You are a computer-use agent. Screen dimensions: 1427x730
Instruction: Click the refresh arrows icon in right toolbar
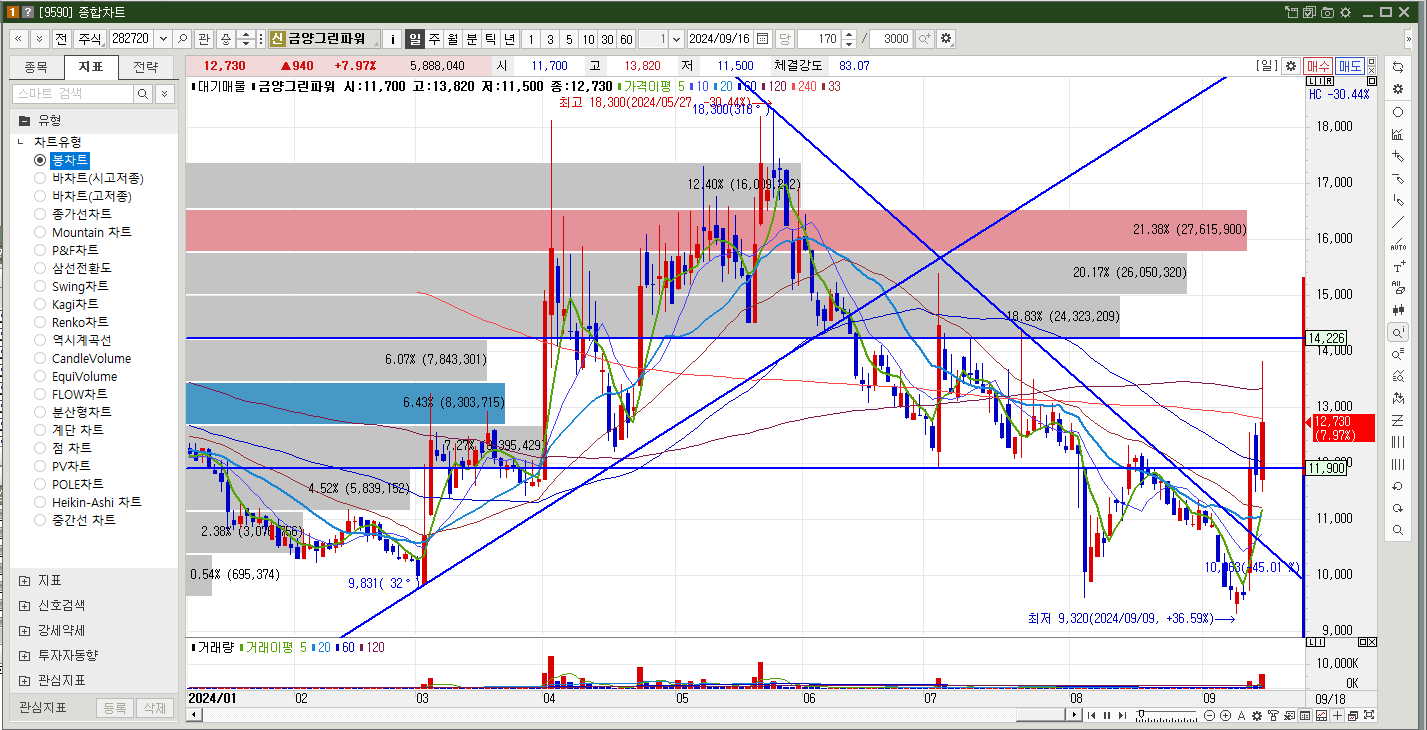pos(1397,66)
